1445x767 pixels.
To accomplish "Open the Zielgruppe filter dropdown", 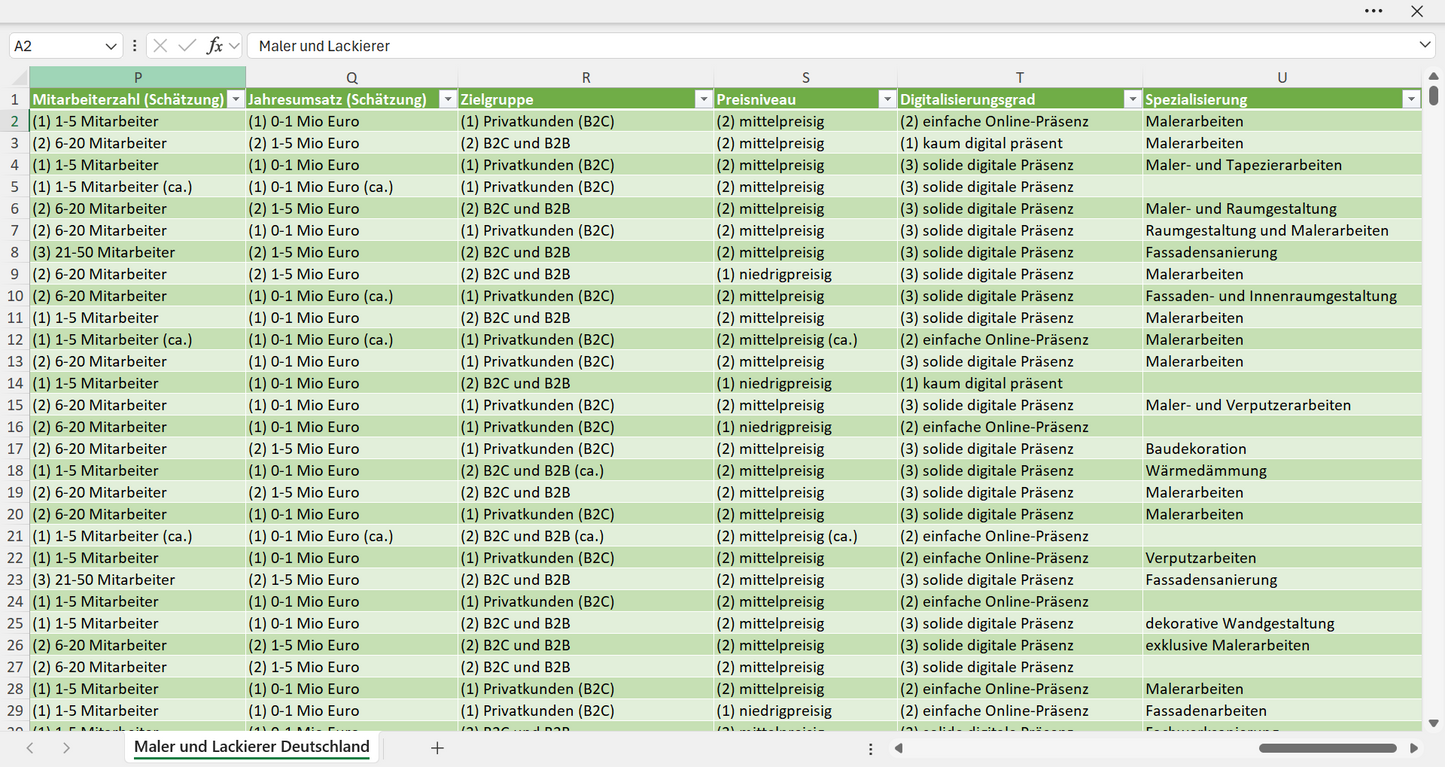I will [703, 99].
